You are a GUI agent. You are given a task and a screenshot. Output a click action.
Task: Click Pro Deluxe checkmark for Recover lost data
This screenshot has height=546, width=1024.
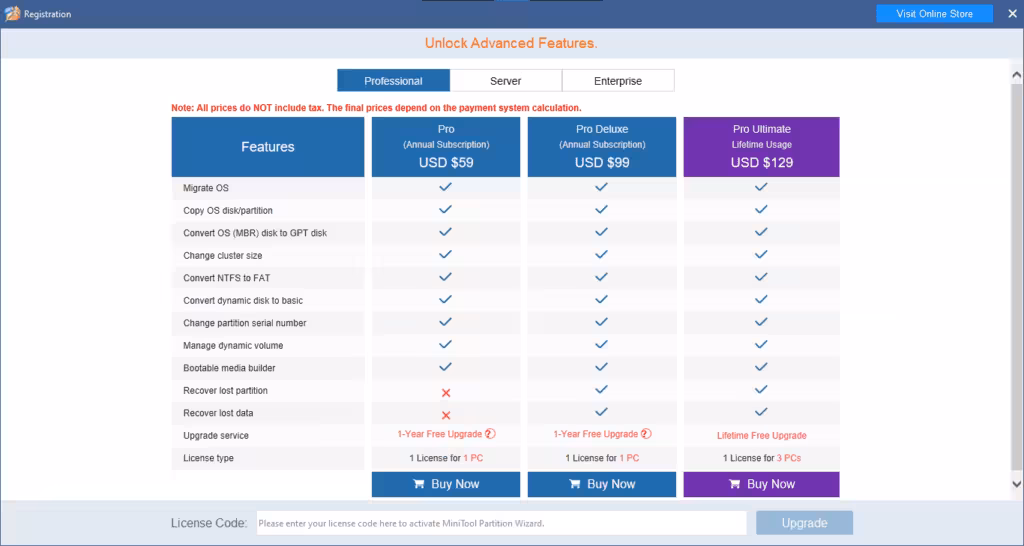coord(601,412)
